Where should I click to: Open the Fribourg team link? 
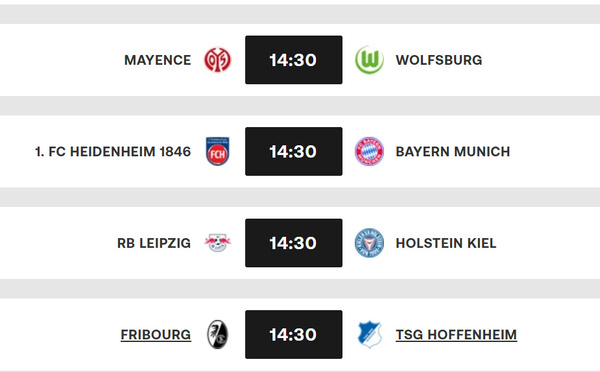coord(156,335)
